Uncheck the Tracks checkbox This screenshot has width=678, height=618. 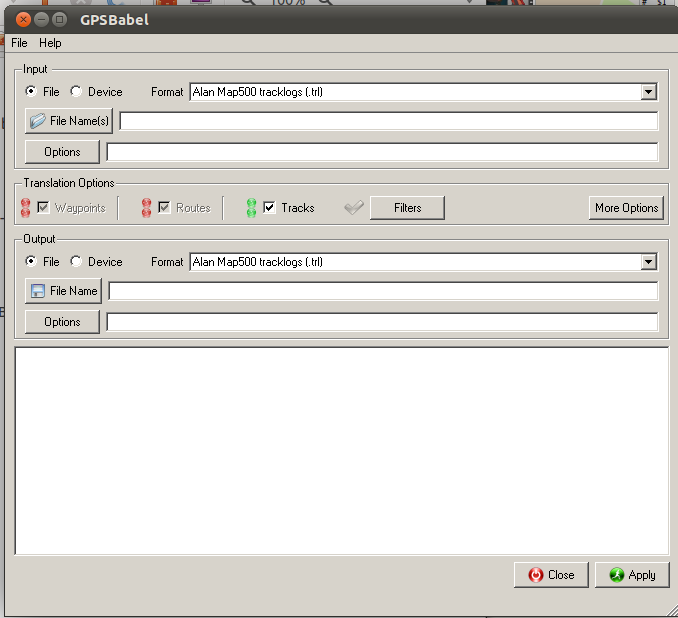tap(269, 208)
